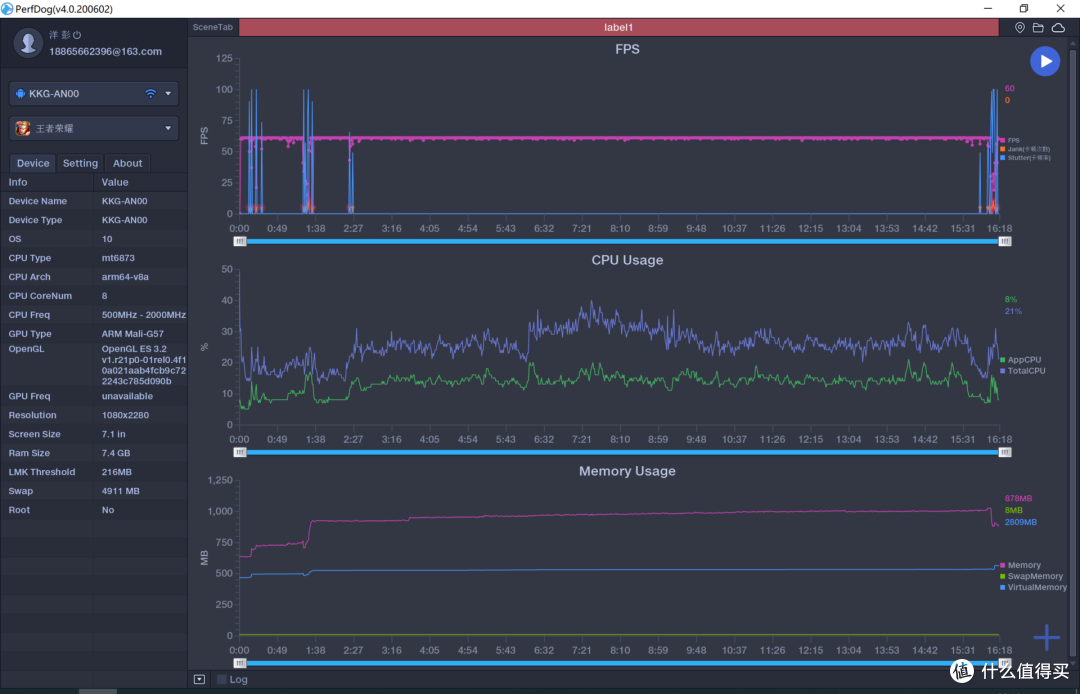The height and width of the screenshot is (694, 1080).
Task: Click the cloud upload icon
Action: pos(1058,28)
